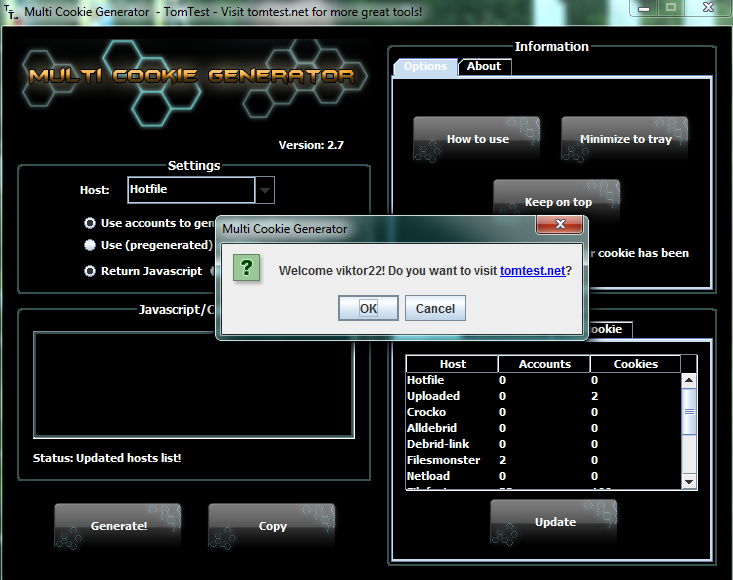The image size is (733, 580).
Task: Select the Netload host row
Action: pyautogui.click(x=544, y=476)
